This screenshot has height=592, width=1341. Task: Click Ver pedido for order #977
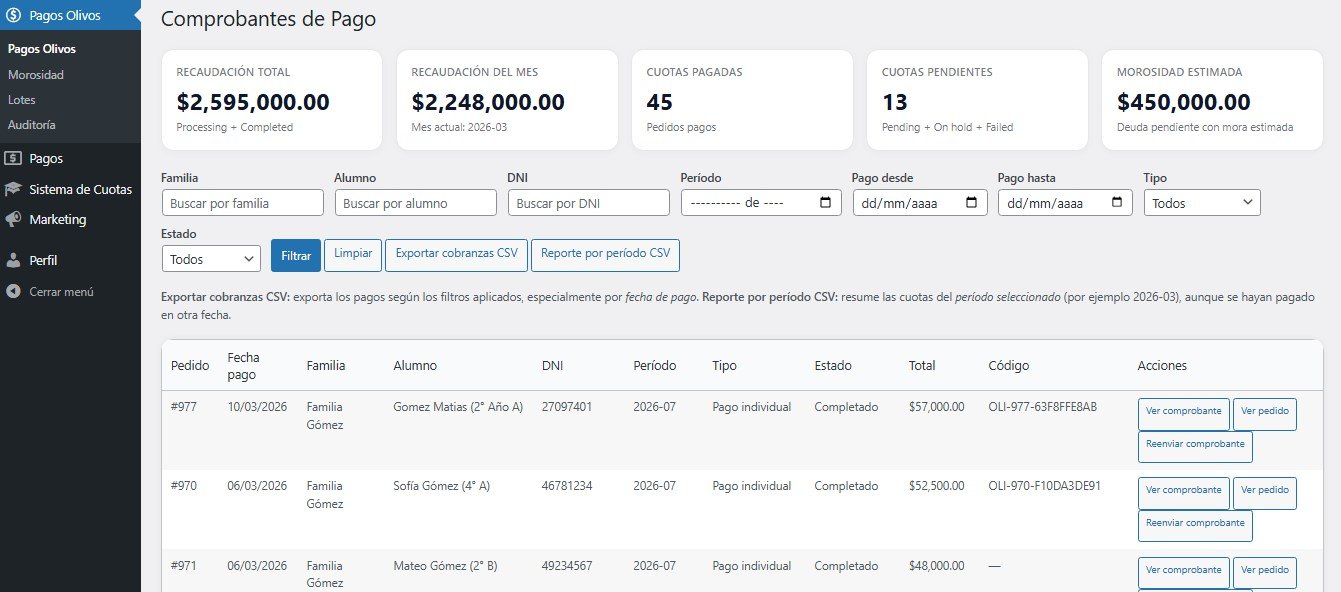pos(1264,414)
